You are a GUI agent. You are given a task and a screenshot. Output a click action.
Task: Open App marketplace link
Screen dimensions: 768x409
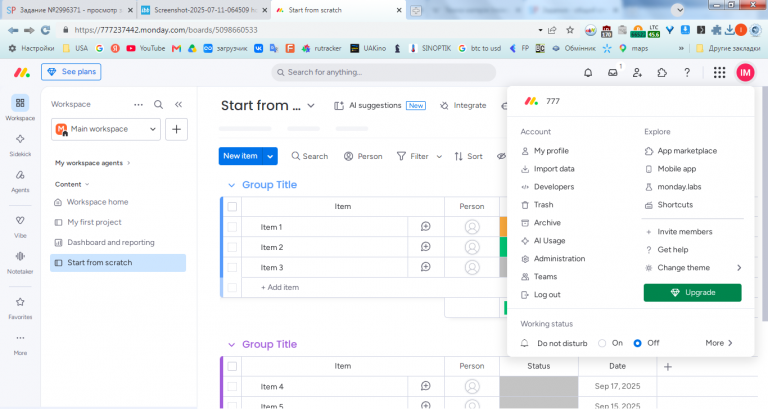(687, 151)
